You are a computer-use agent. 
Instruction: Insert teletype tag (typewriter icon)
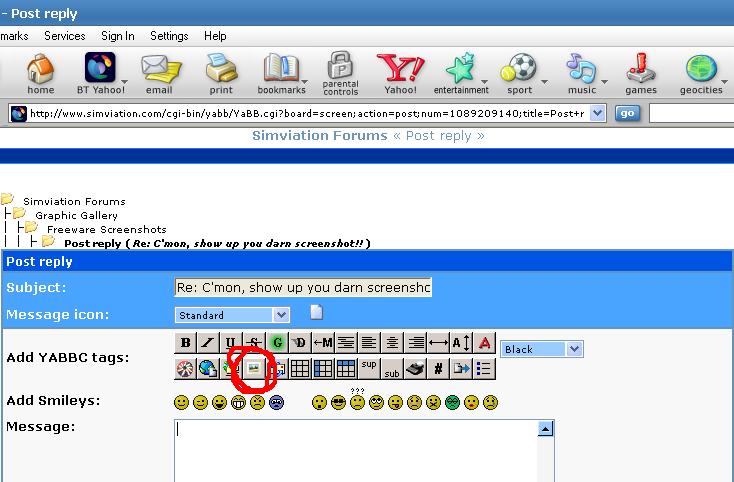point(415,369)
